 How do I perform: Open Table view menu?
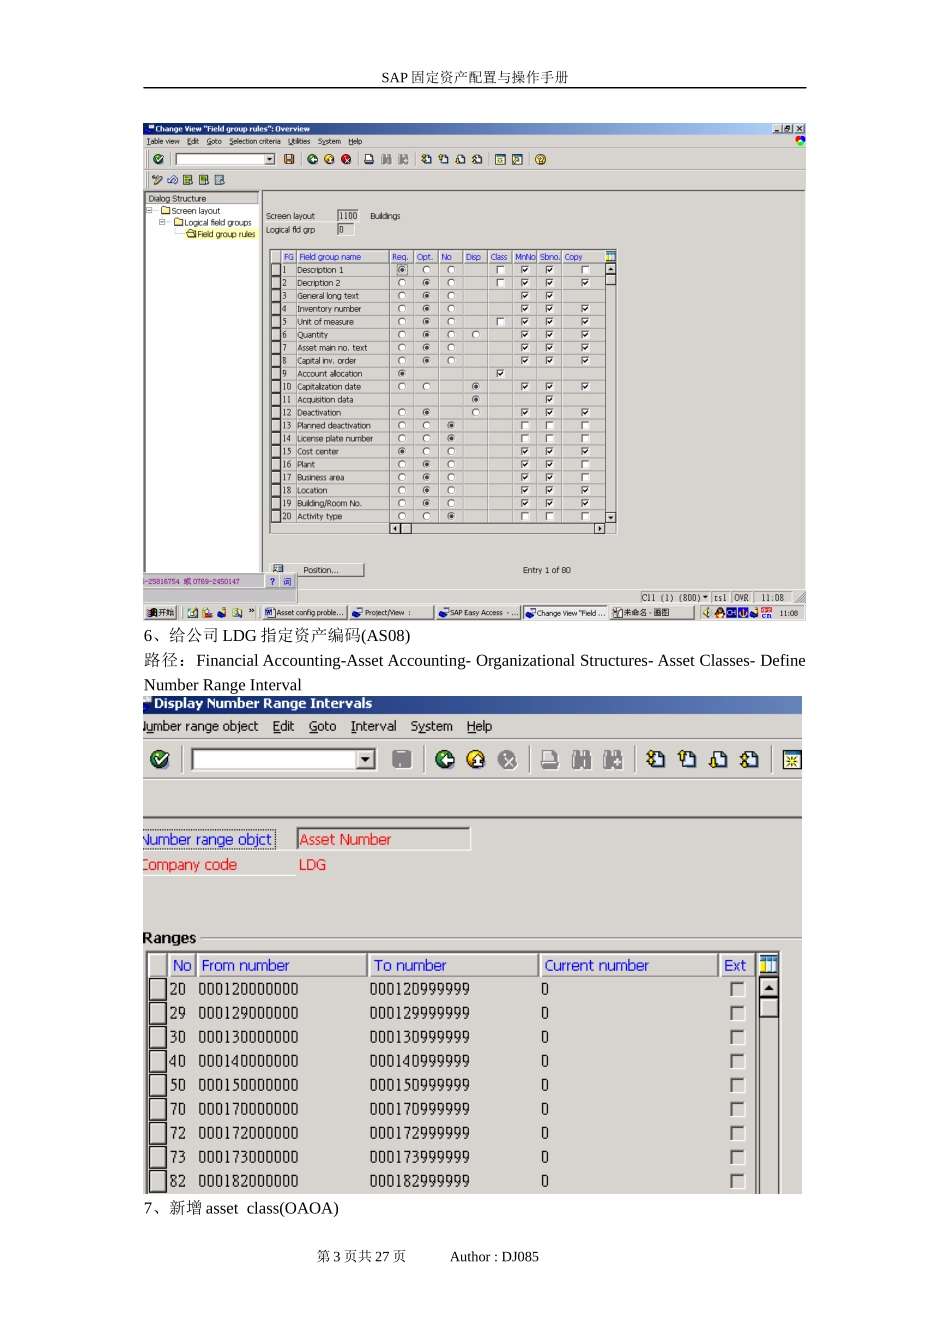point(163,142)
